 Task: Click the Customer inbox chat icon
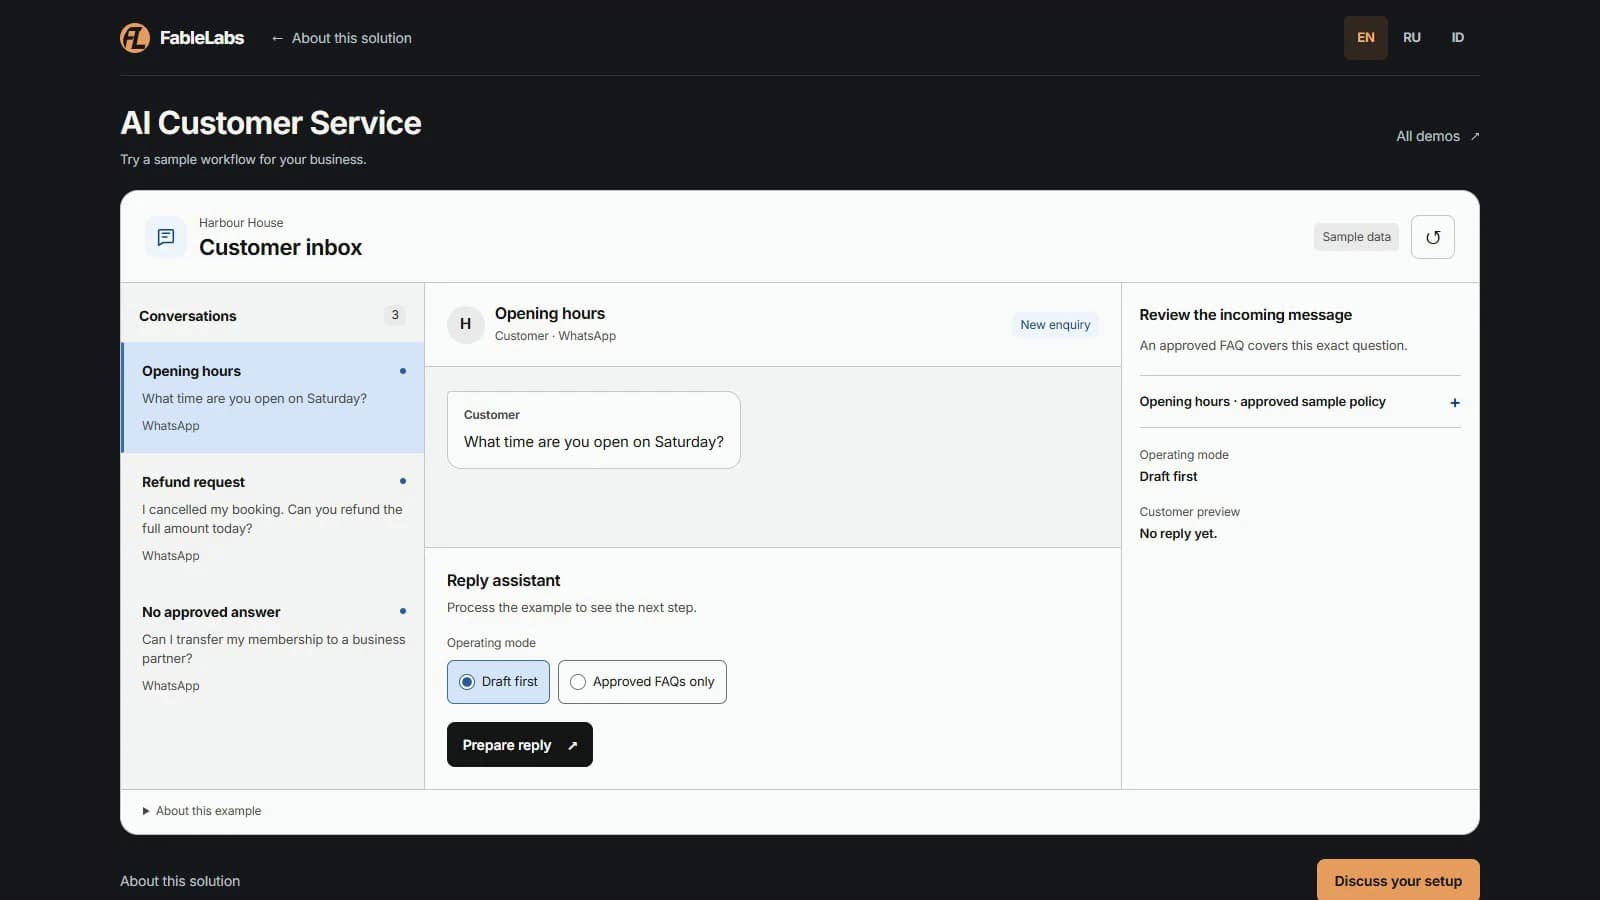(x=166, y=237)
